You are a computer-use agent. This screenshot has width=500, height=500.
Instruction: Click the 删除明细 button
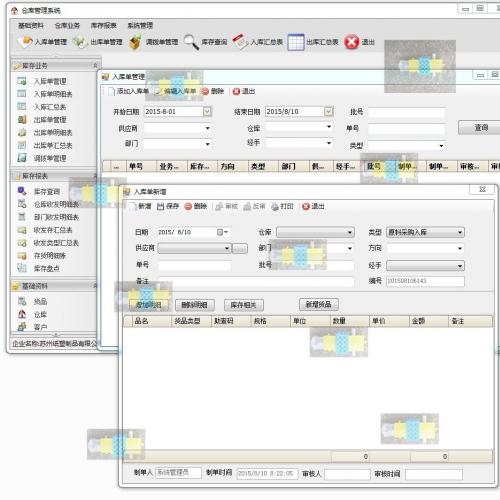click(195, 305)
